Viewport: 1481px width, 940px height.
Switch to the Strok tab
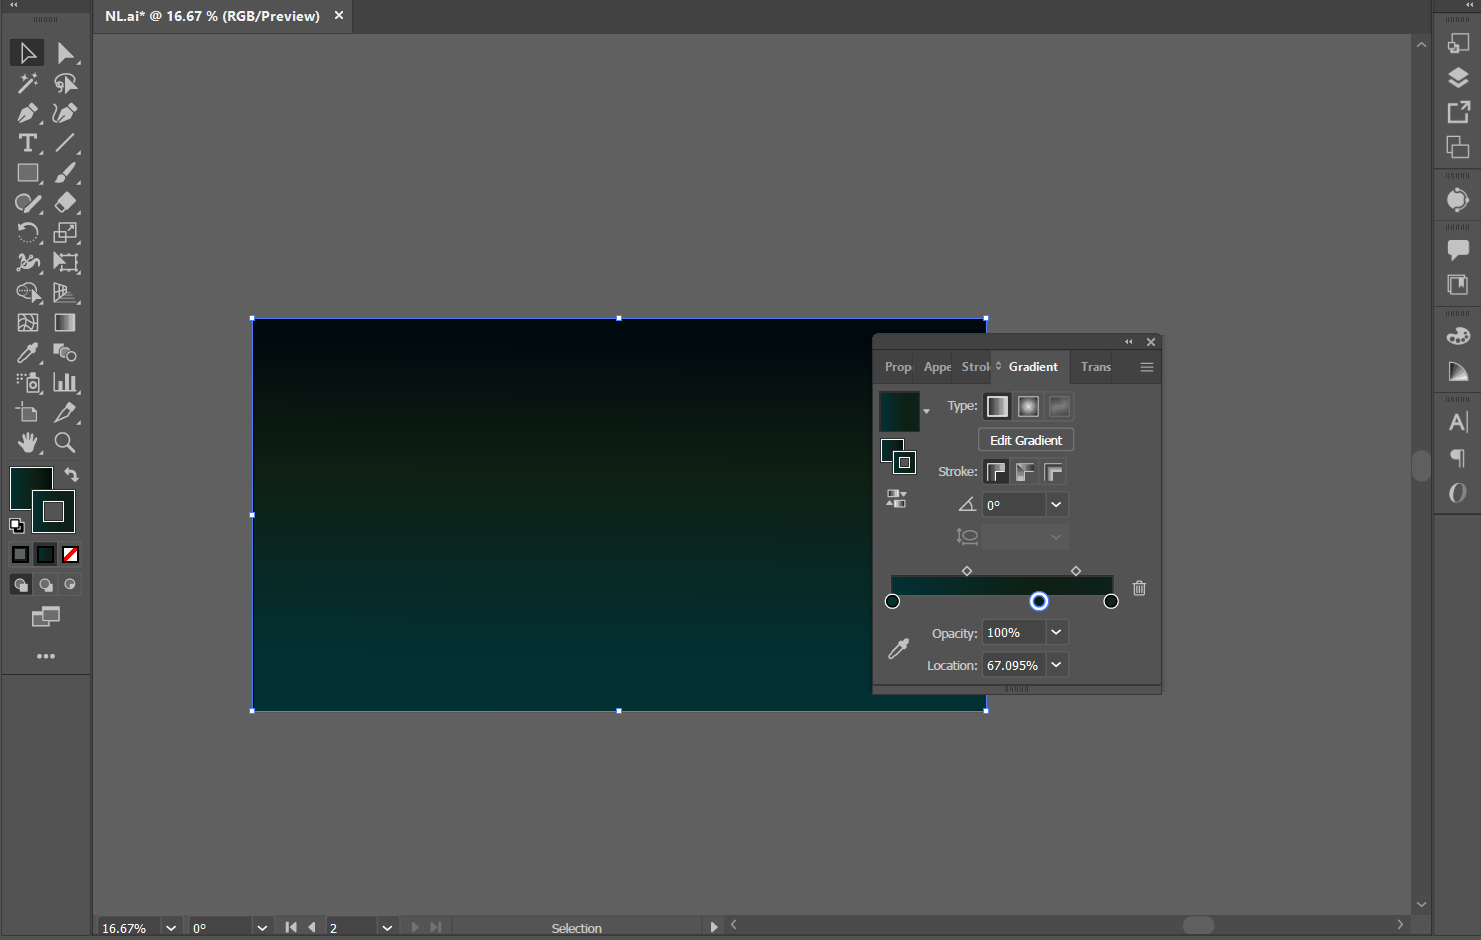(975, 367)
